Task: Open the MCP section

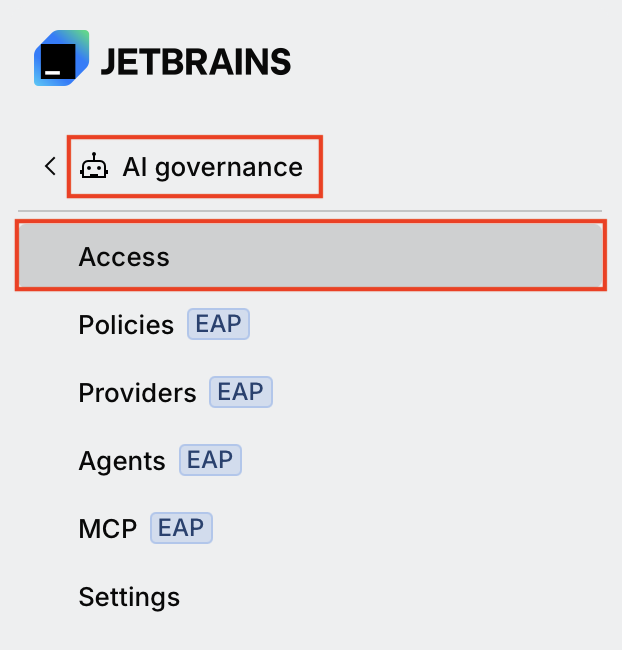Action: pyautogui.click(x=108, y=529)
